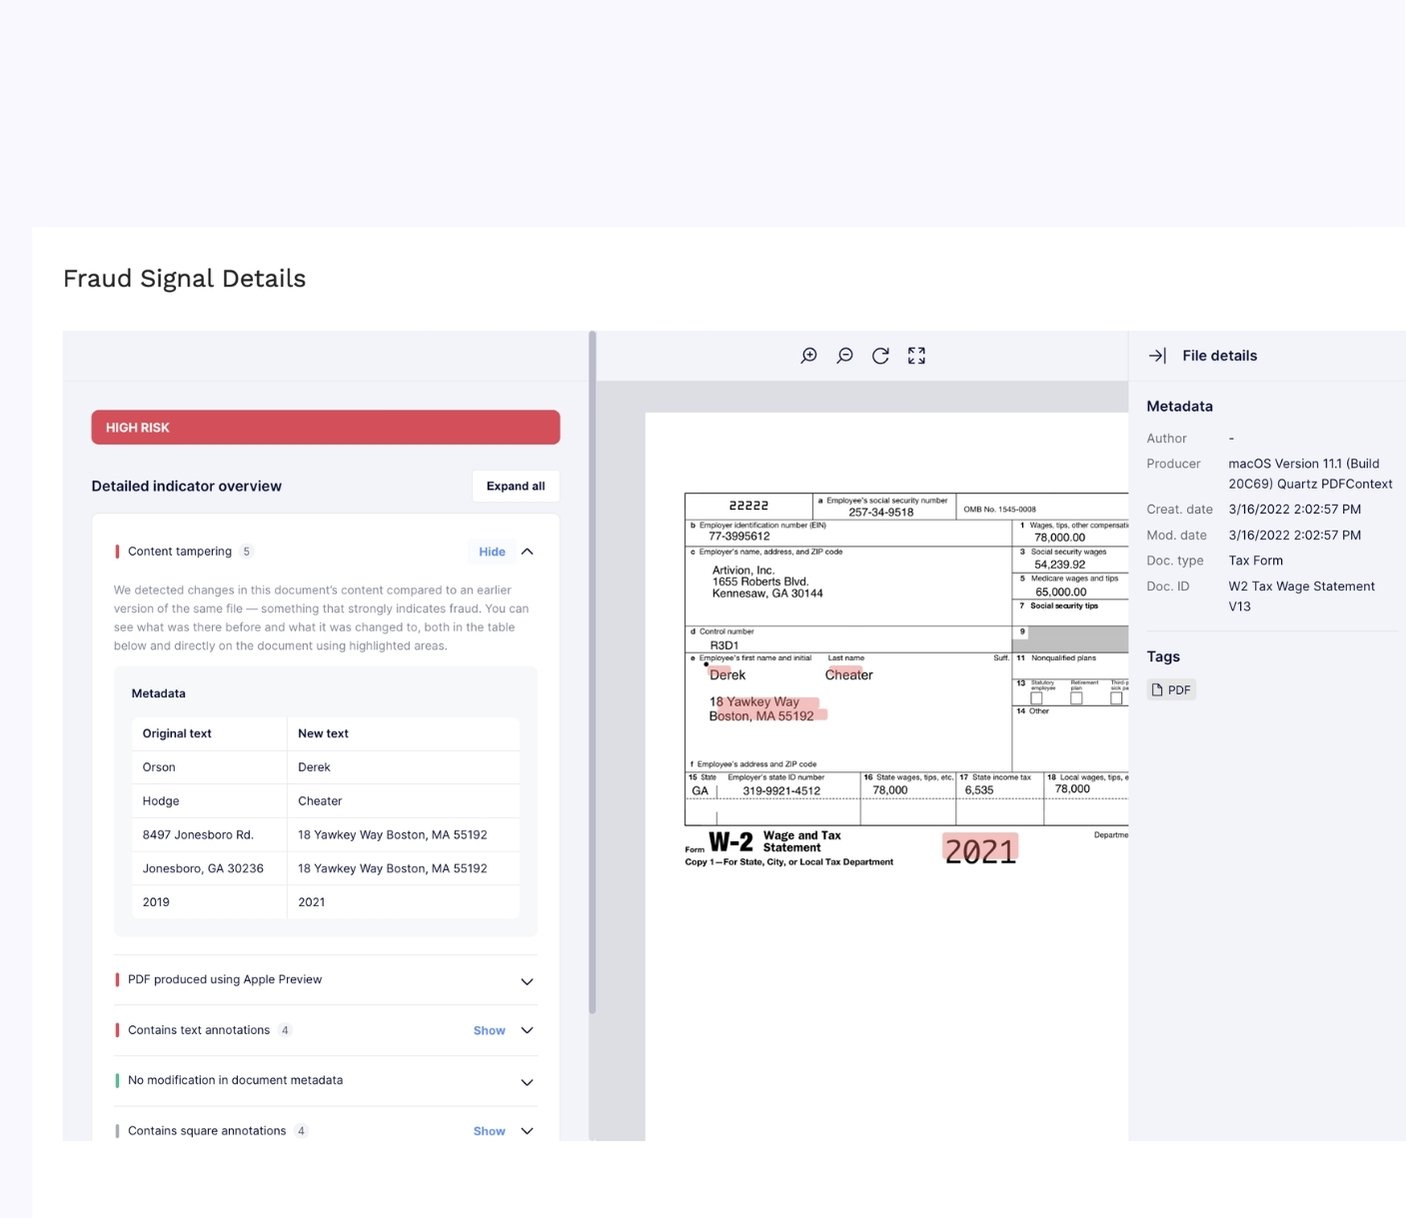
Task: Collapse the File details panel arrow
Action: coord(1157,356)
